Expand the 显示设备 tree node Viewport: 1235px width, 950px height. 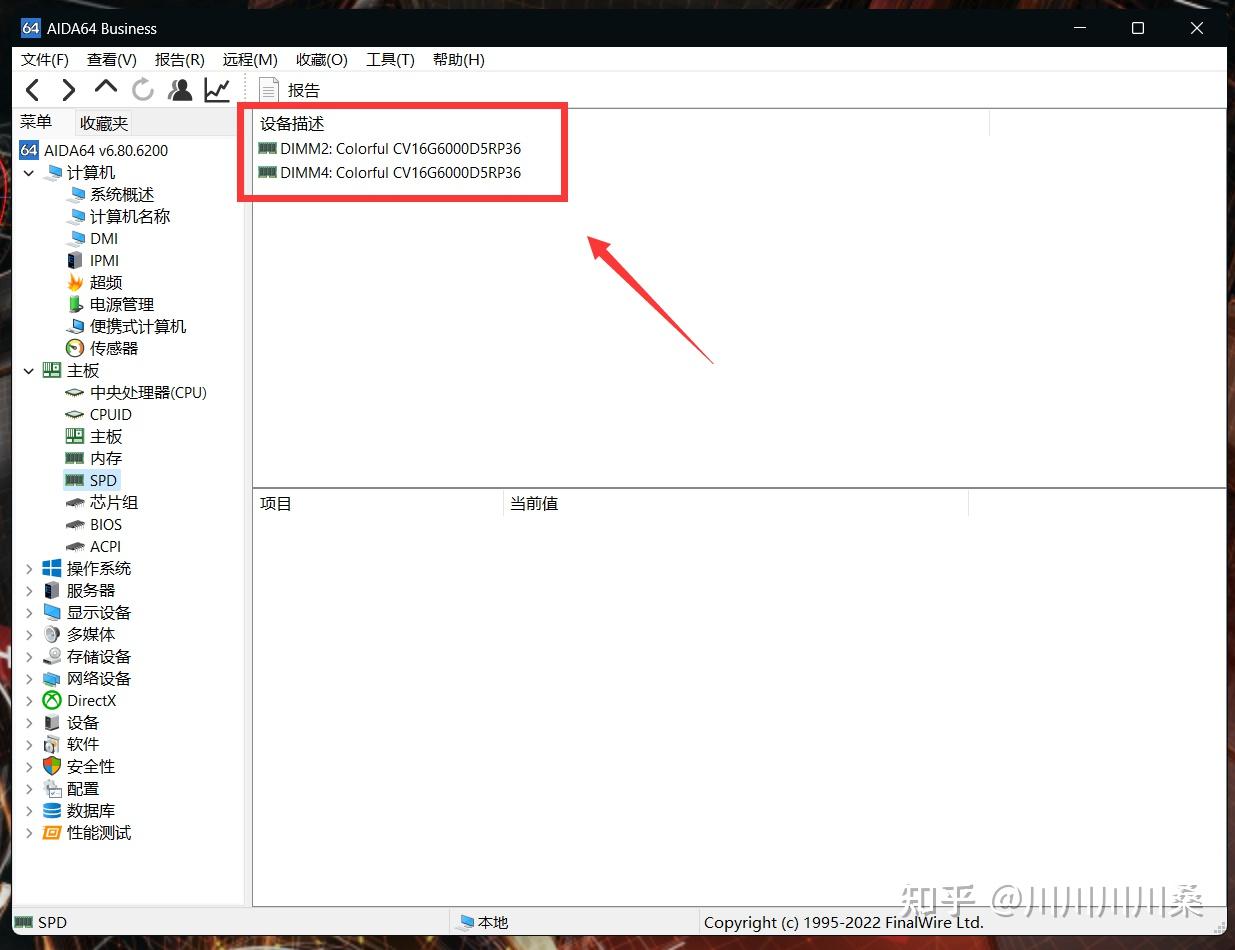29,612
